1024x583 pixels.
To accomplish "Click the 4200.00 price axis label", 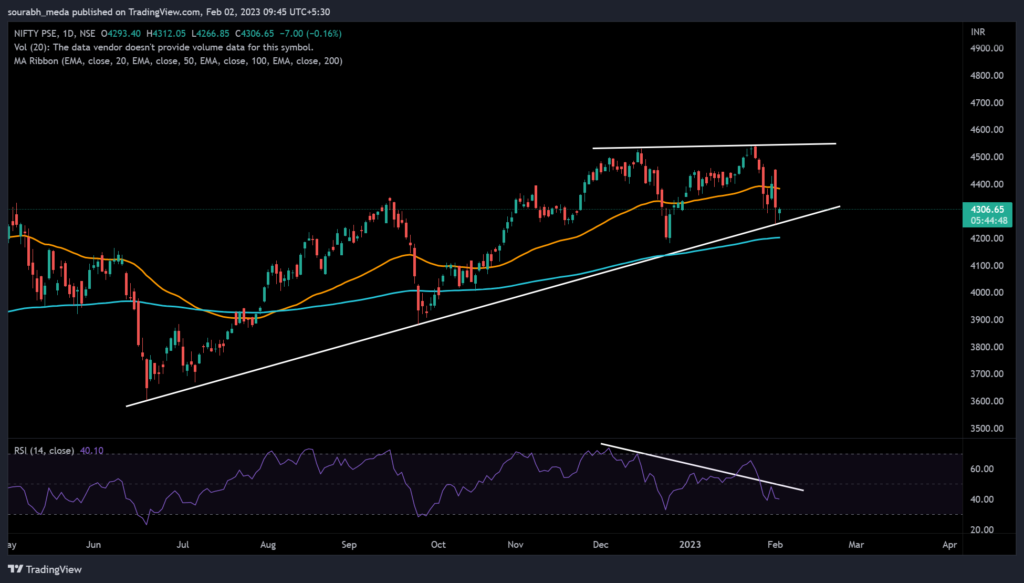I will pos(987,238).
